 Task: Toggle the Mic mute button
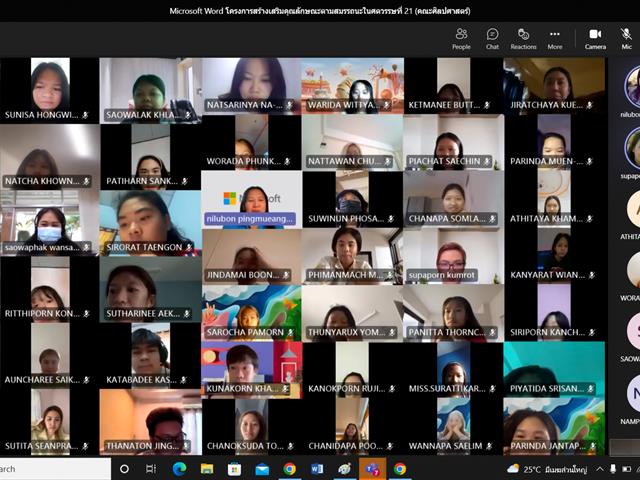click(626, 39)
